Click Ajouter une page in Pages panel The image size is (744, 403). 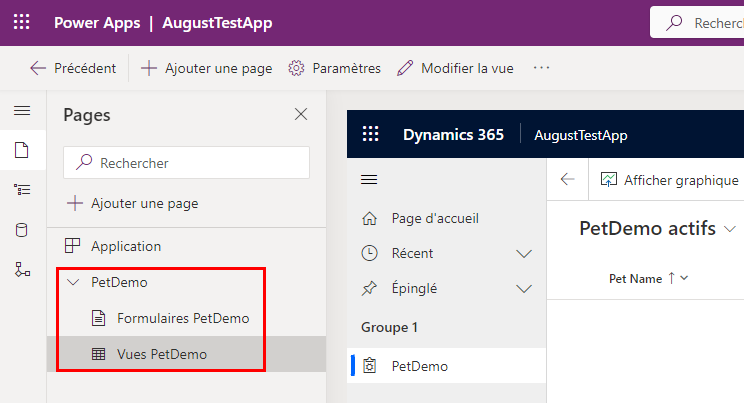click(x=133, y=204)
